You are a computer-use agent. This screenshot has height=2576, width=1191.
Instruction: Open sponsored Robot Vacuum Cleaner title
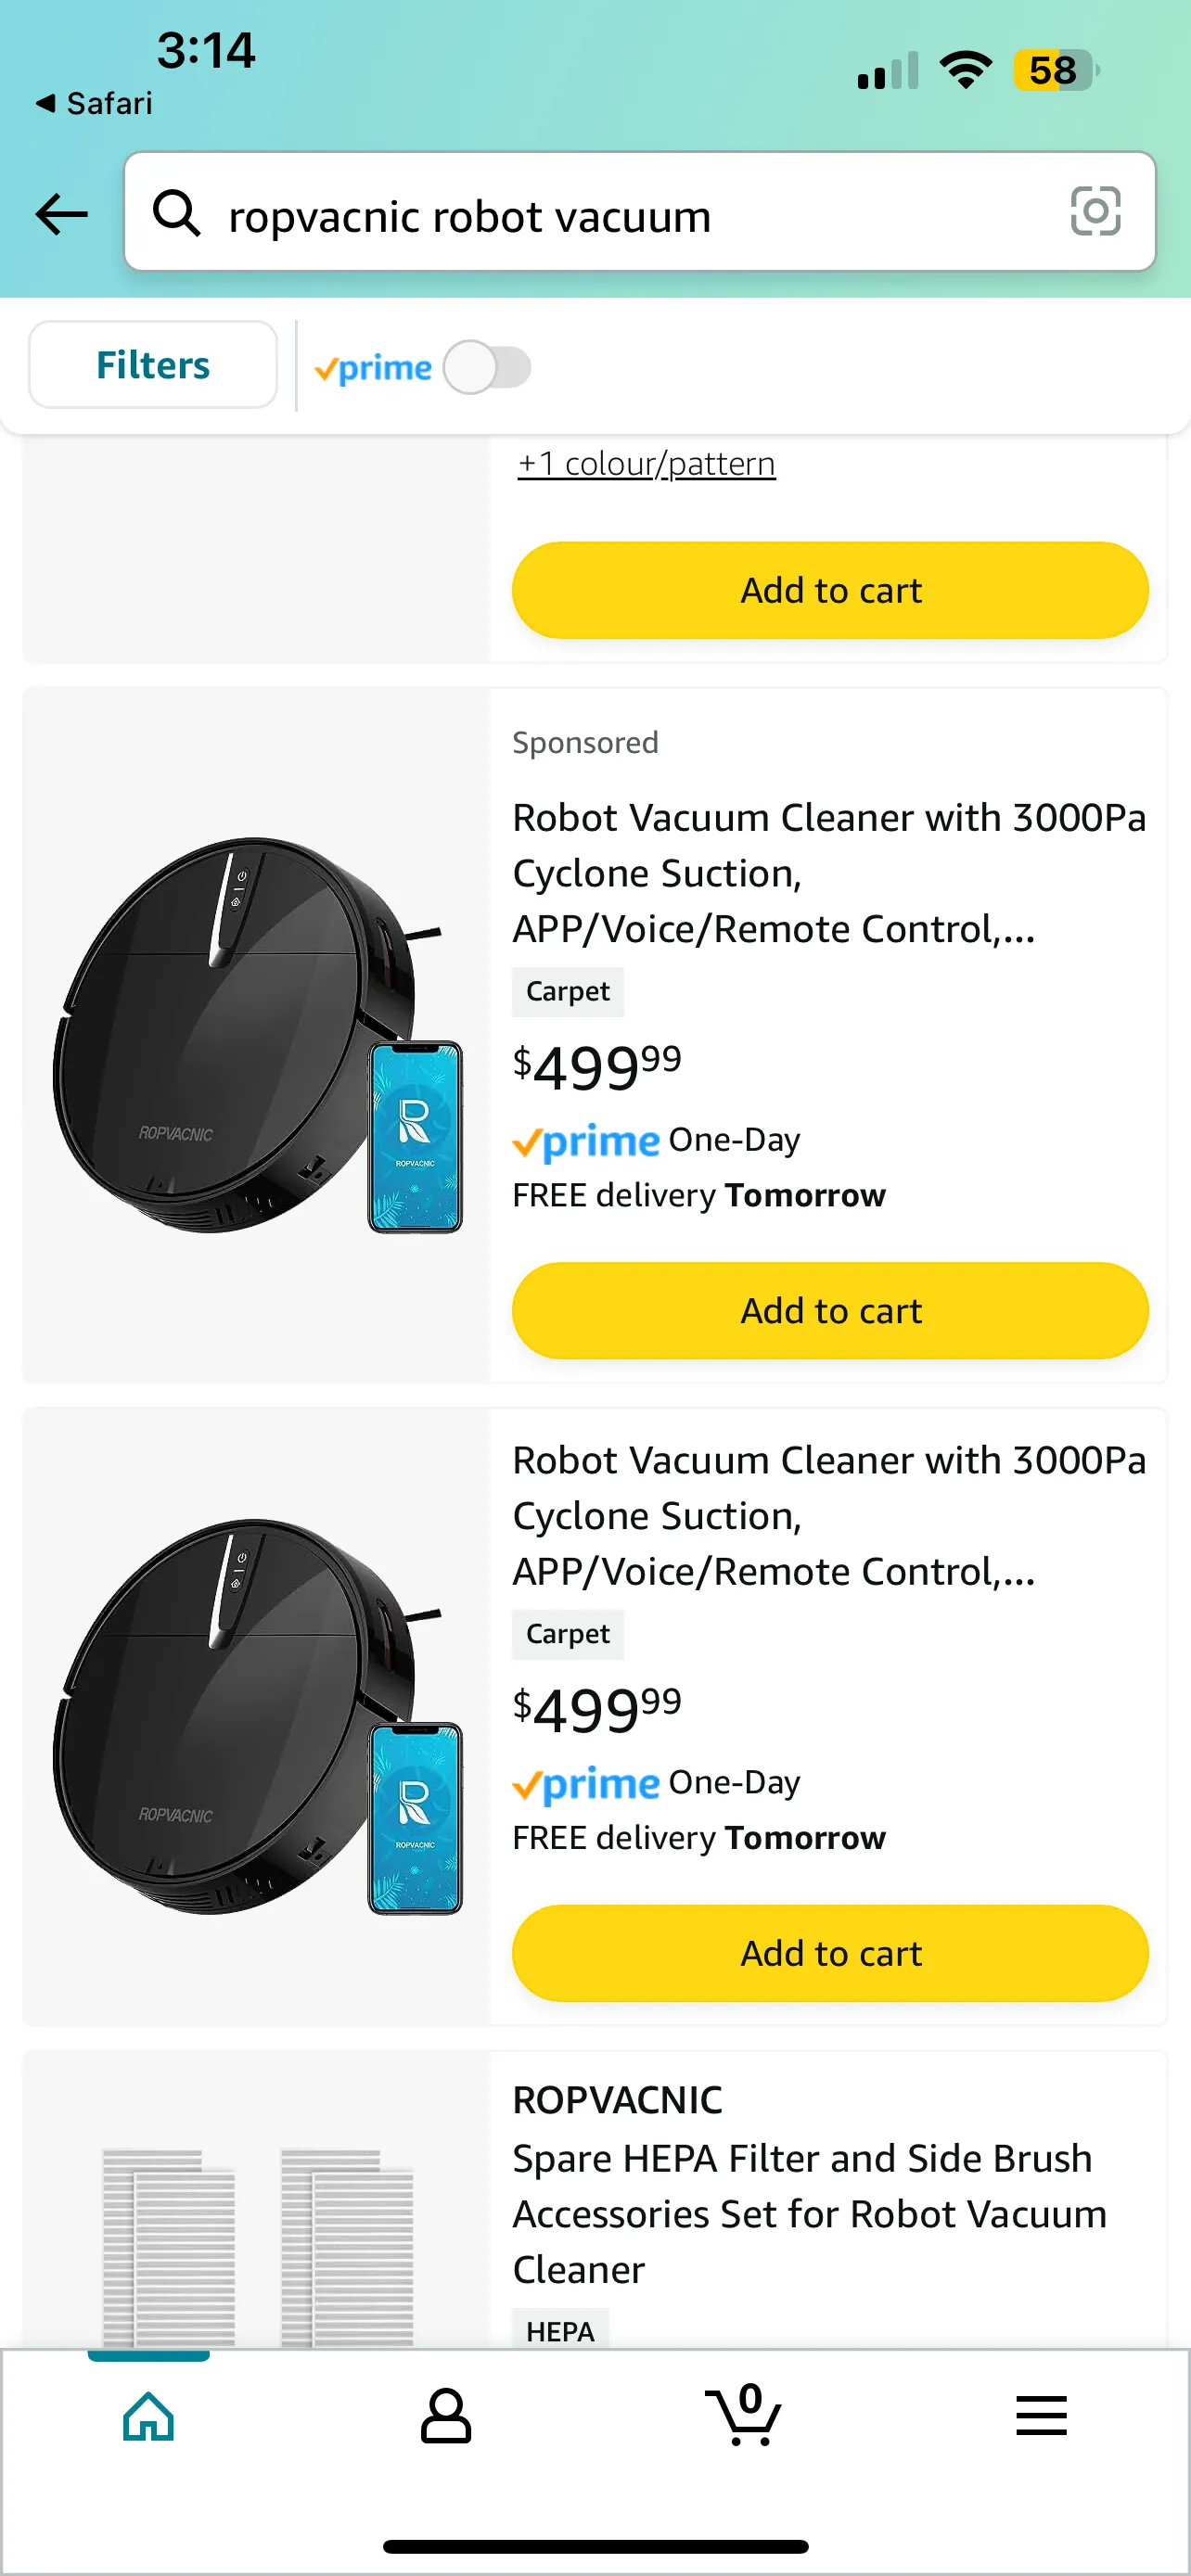(828, 873)
